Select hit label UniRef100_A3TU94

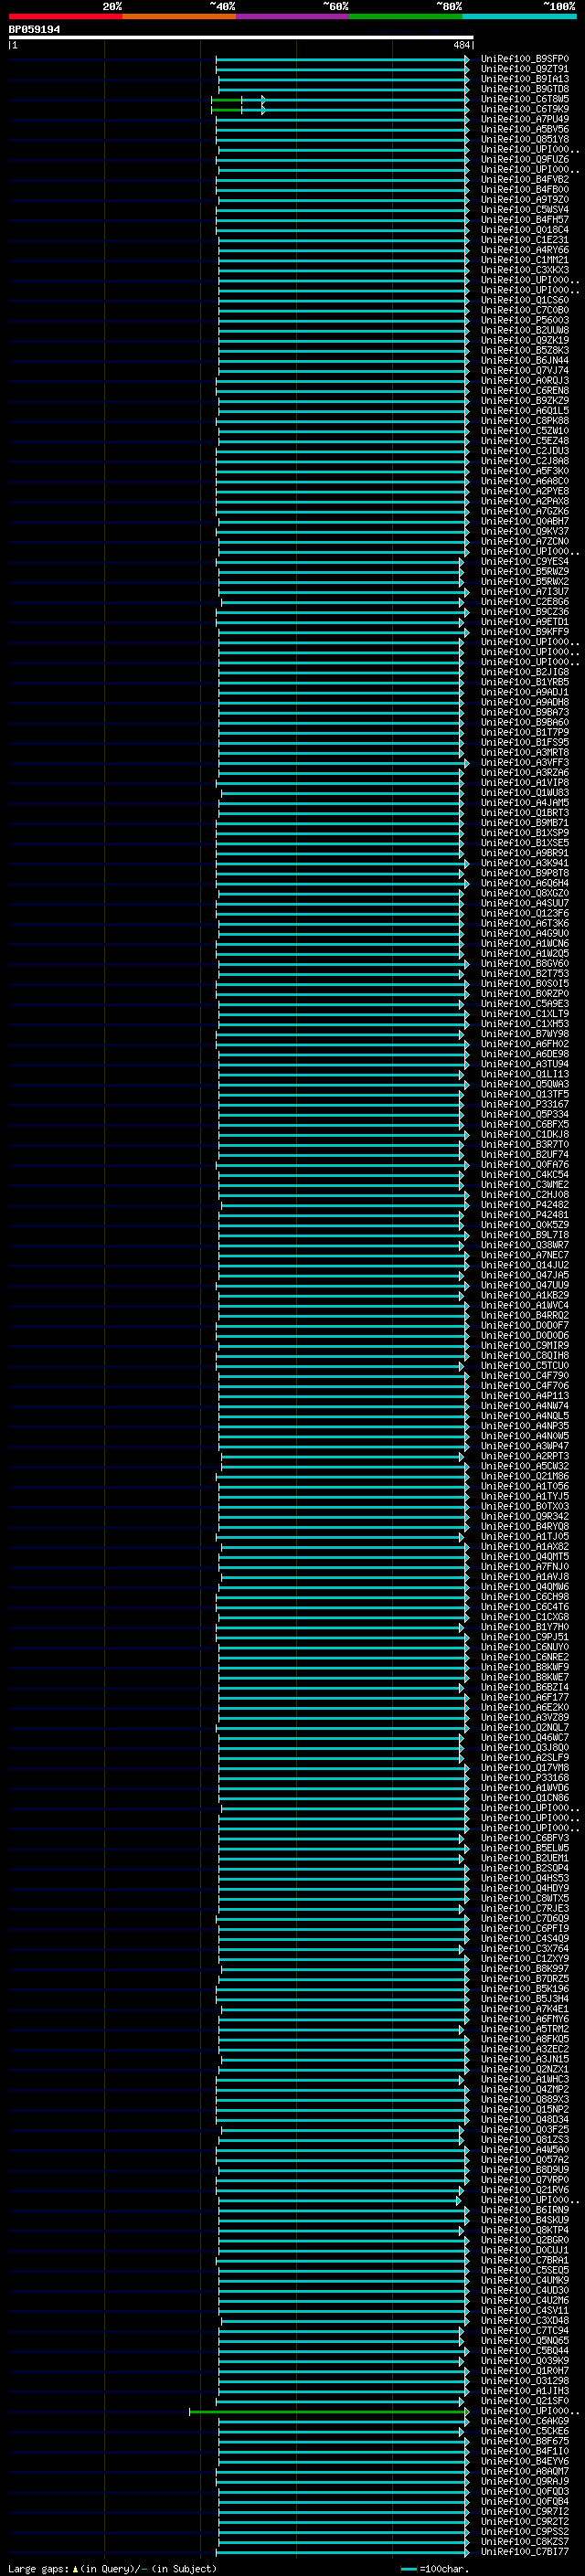point(524,1064)
